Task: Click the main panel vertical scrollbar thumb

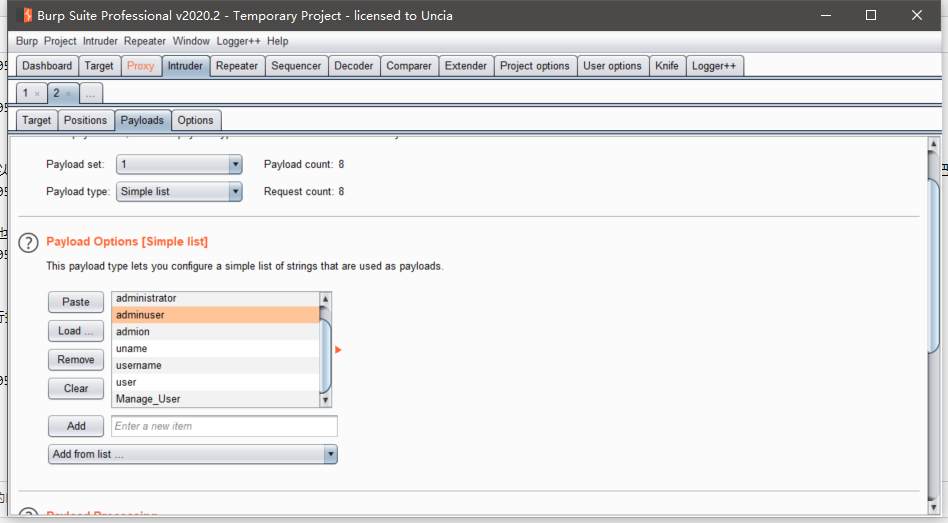Action: (933, 266)
